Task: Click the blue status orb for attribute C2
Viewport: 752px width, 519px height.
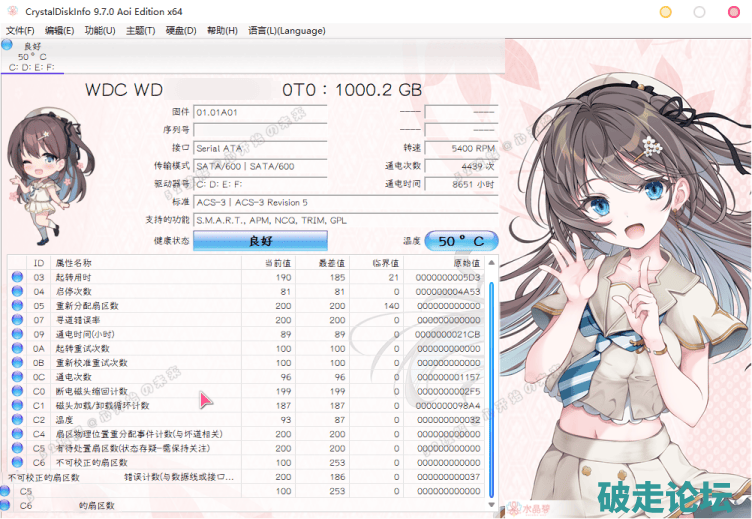Action: pos(16,420)
